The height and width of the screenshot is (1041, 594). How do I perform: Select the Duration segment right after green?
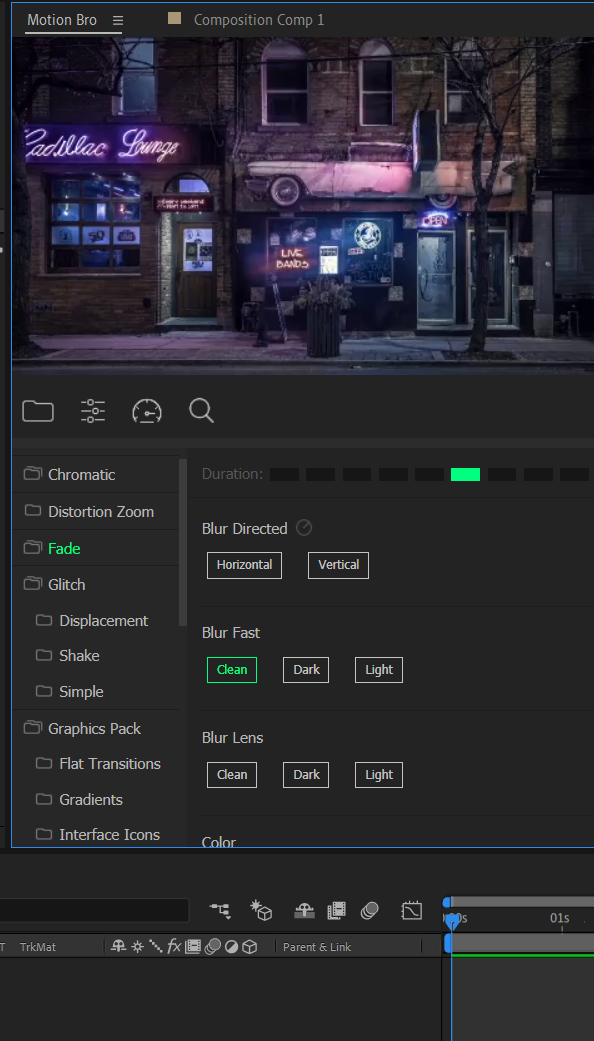pyautogui.click(x=502, y=474)
